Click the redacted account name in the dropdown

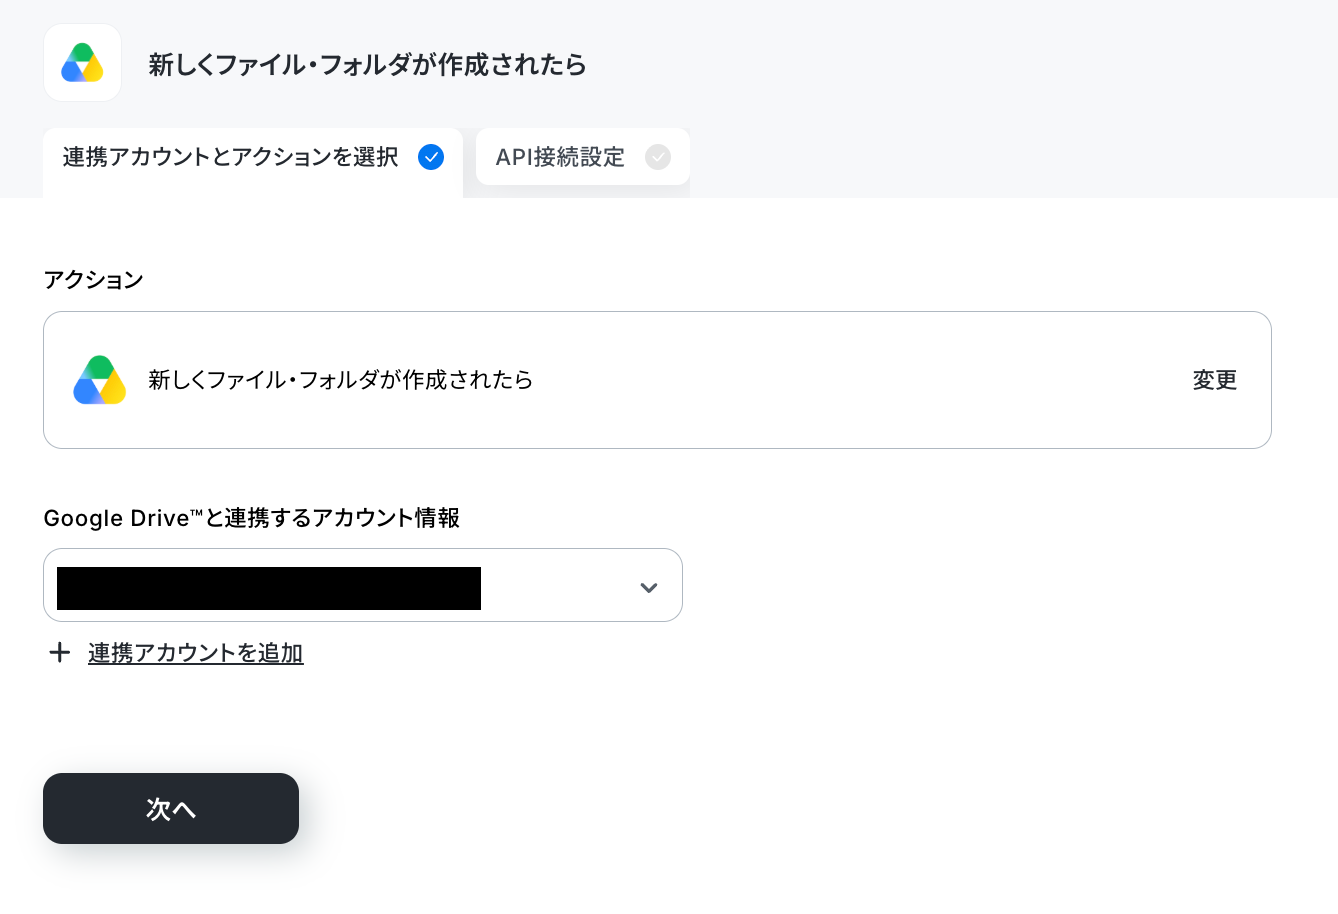[x=269, y=588]
